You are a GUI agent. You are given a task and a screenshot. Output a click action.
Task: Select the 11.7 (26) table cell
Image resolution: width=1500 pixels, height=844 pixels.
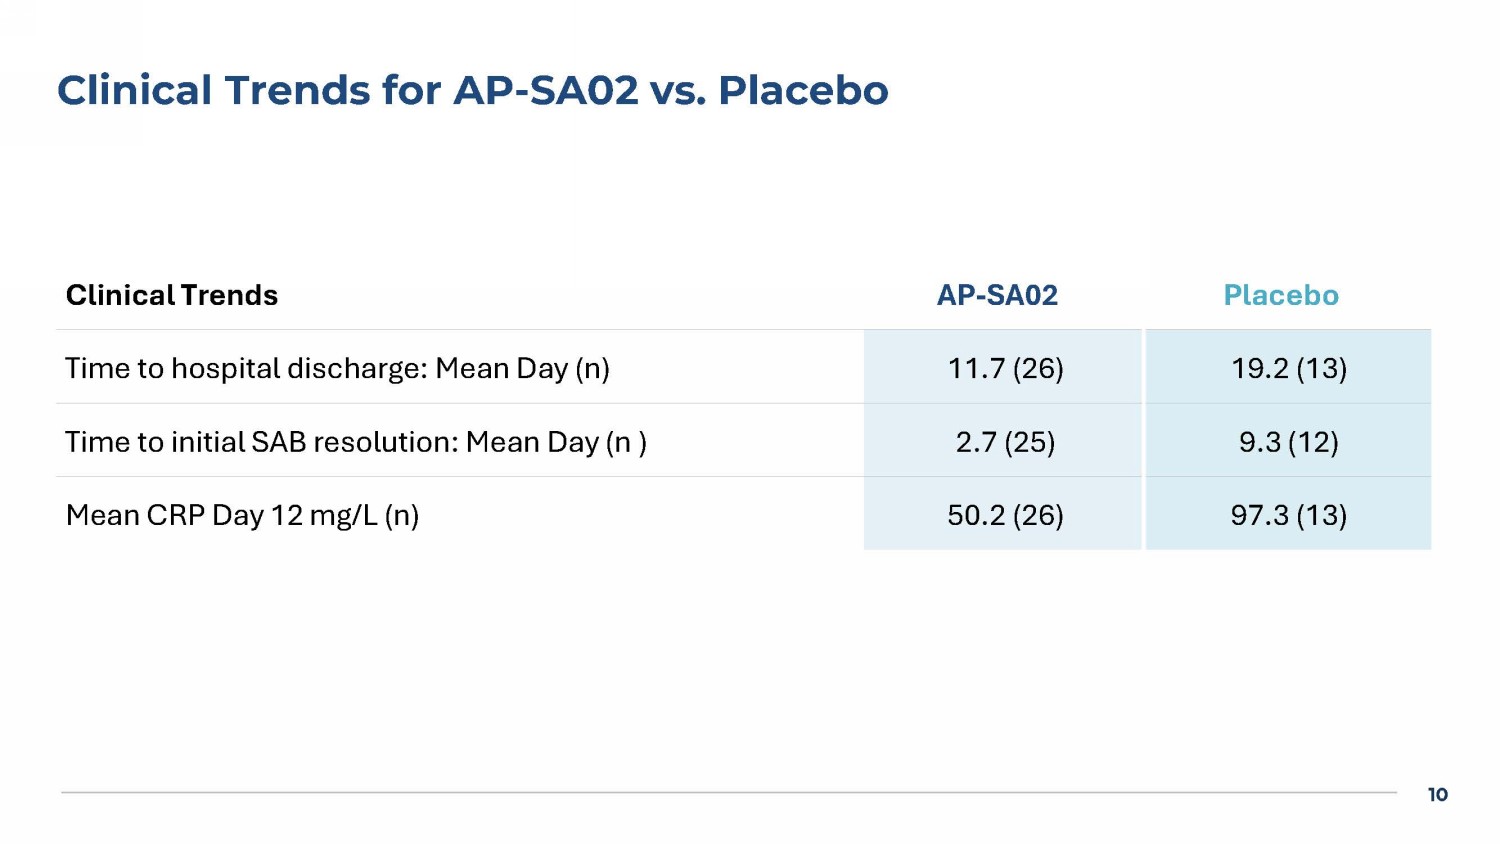pyautogui.click(x=1005, y=368)
